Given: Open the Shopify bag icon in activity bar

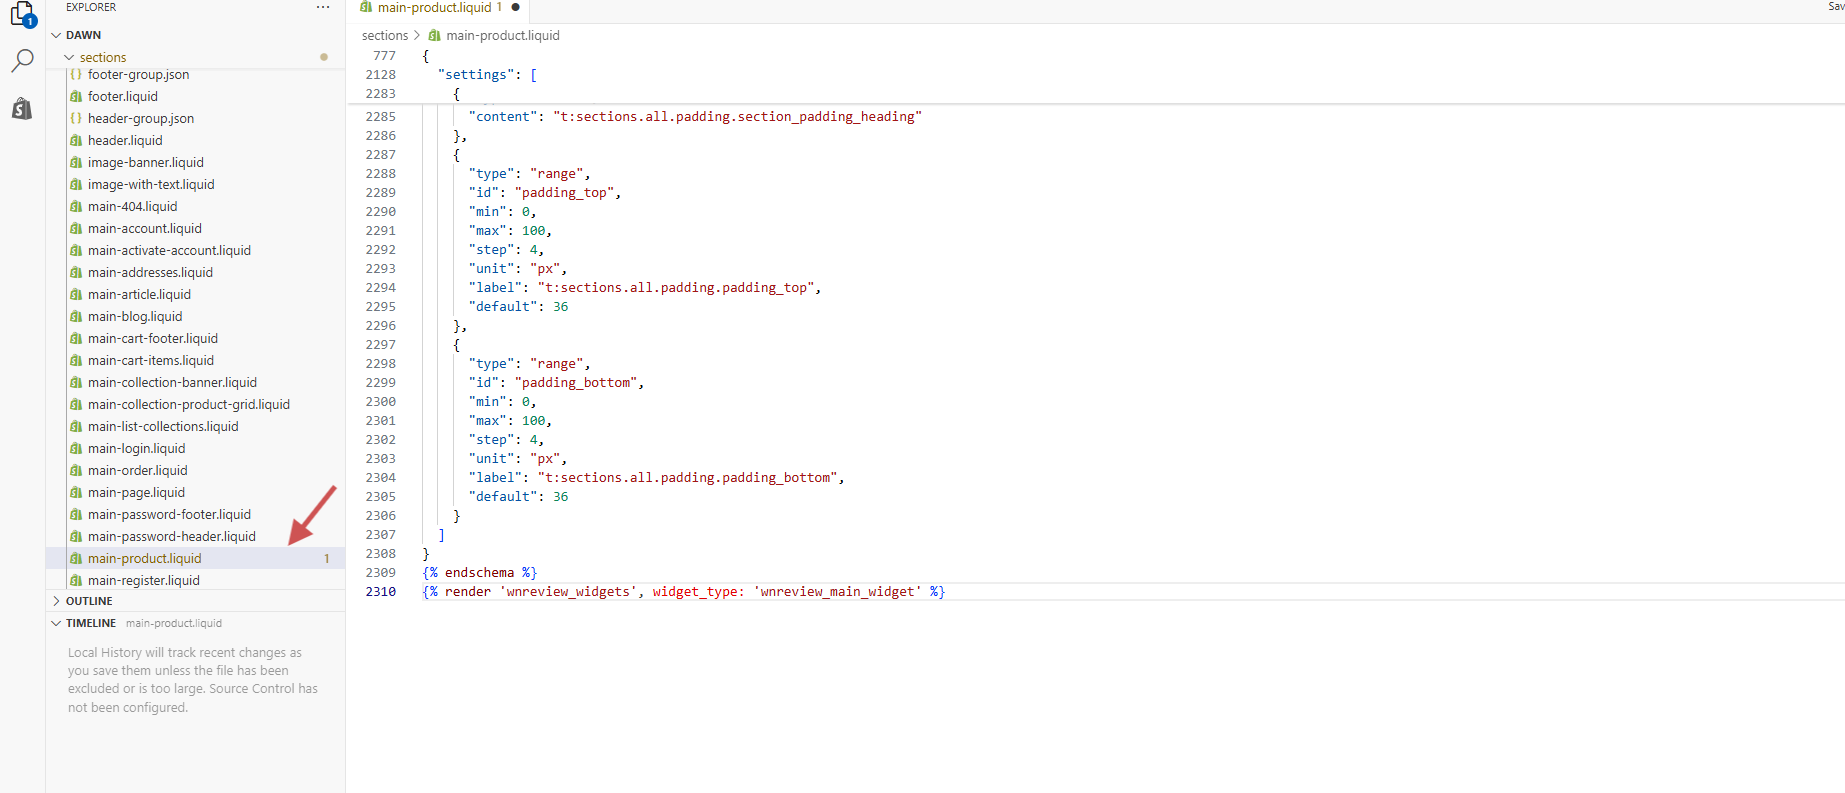Looking at the screenshot, I should pos(22,108).
